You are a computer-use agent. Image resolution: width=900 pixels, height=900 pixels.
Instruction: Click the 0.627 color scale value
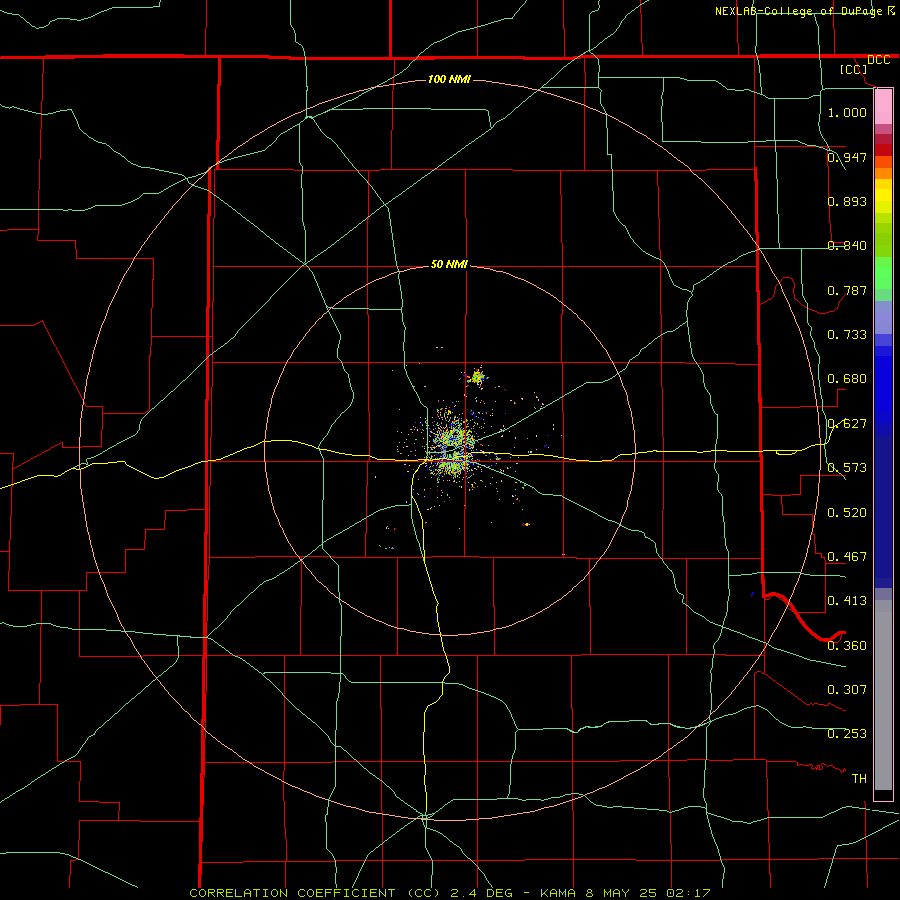(847, 423)
